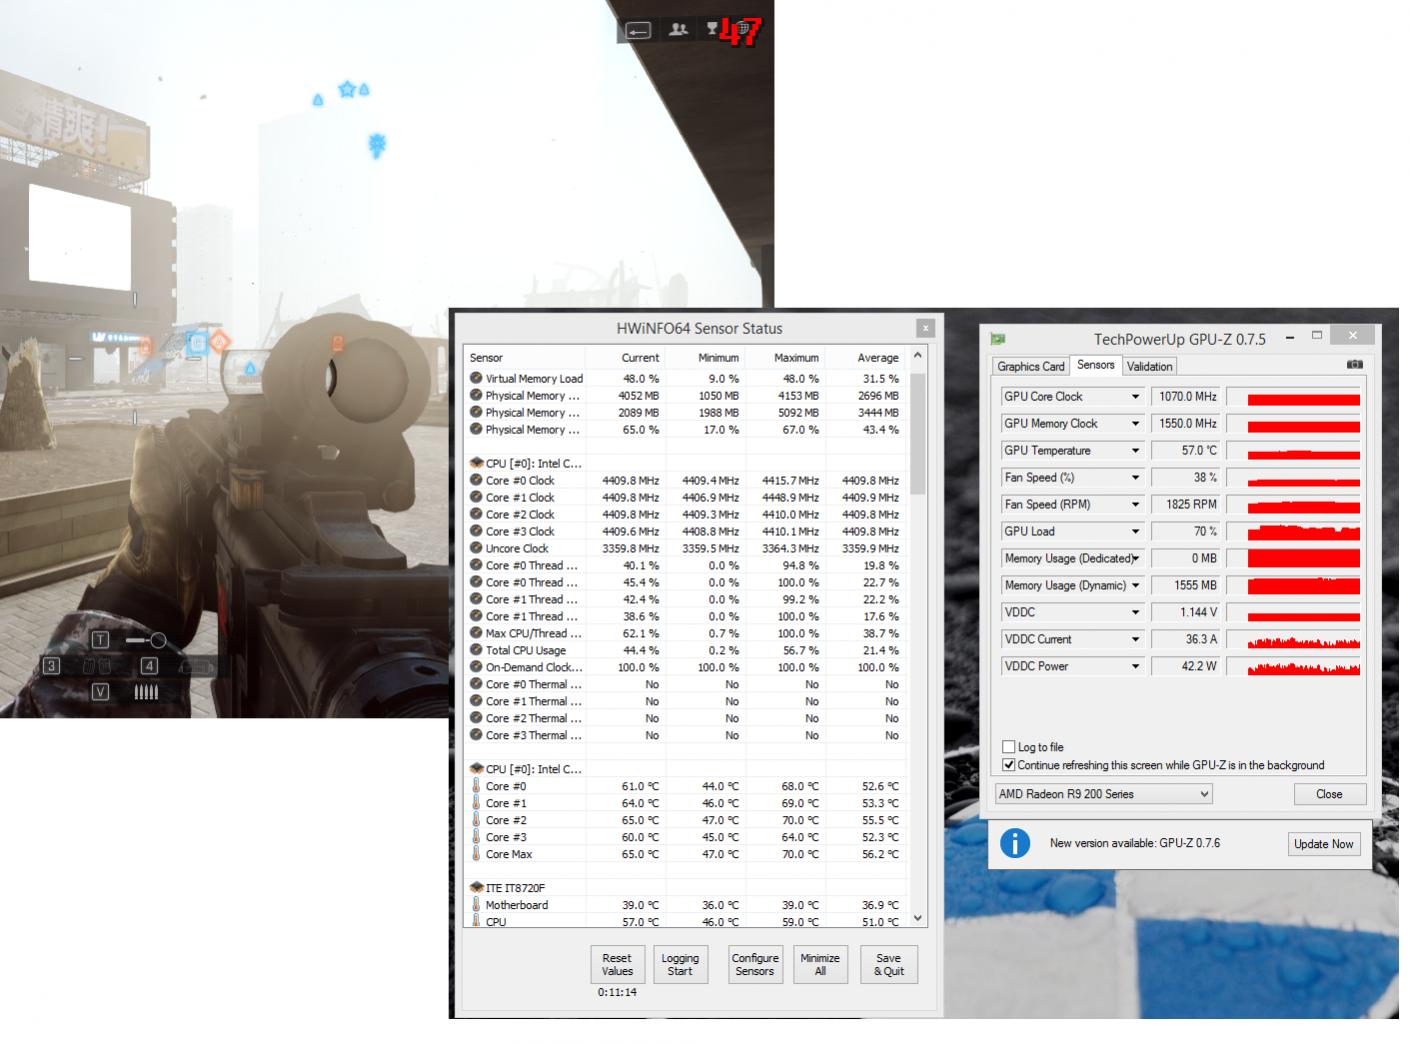Click the thermometer icon of the 61.0 °C Core #0 row
This screenshot has height=1044, width=1410.
(476, 786)
